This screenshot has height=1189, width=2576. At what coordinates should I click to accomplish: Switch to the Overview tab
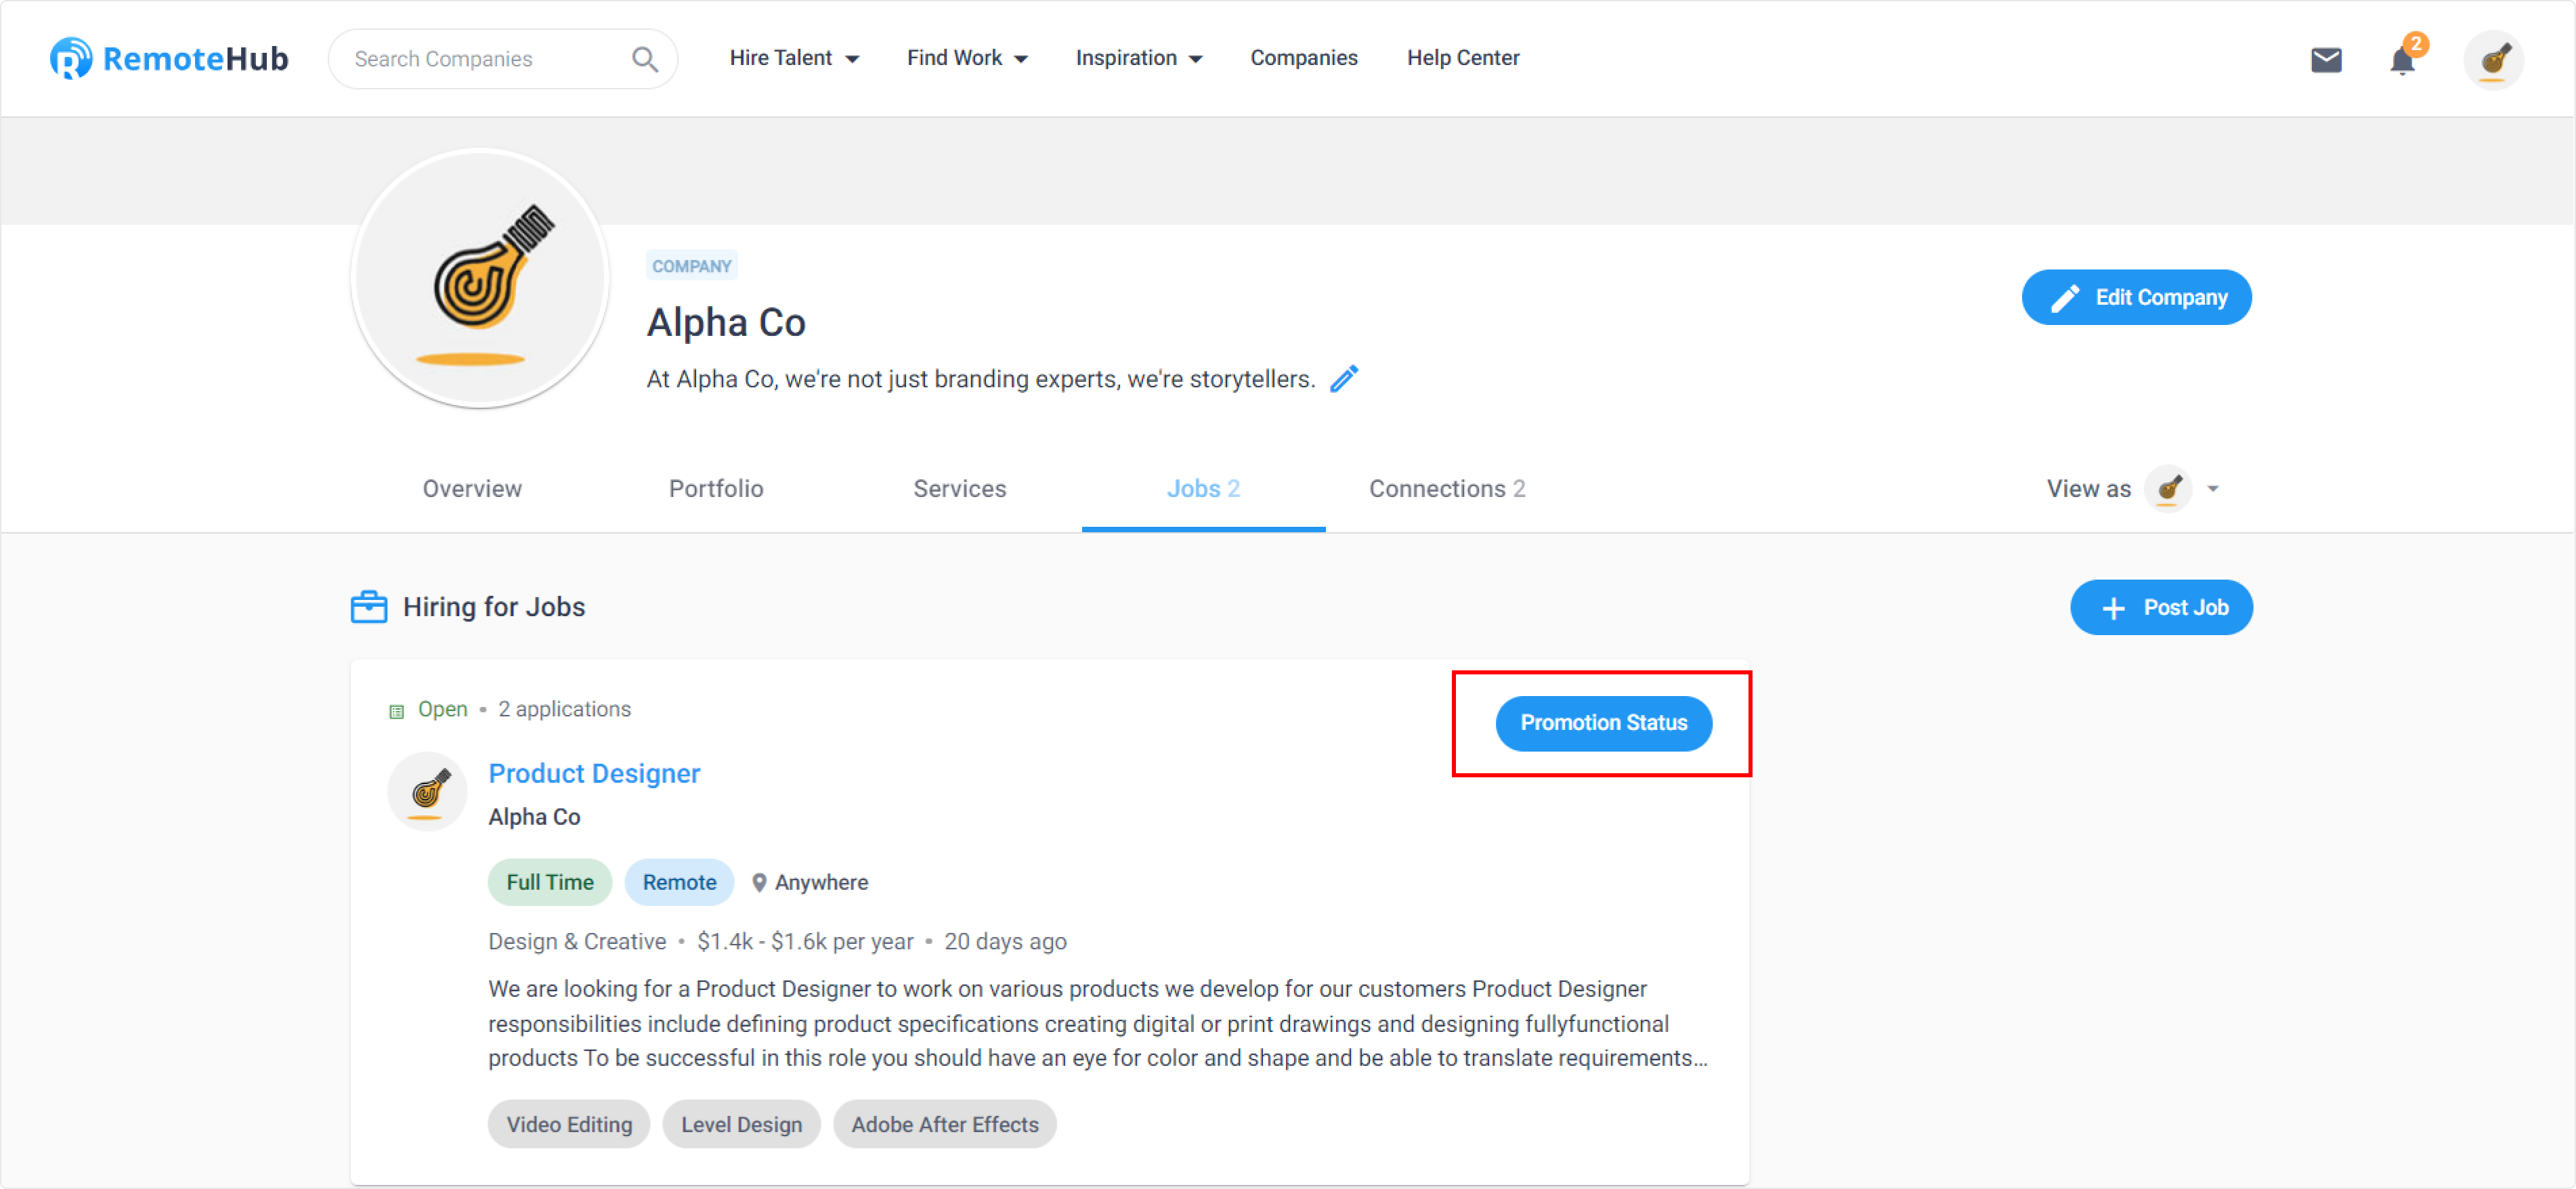[472, 489]
